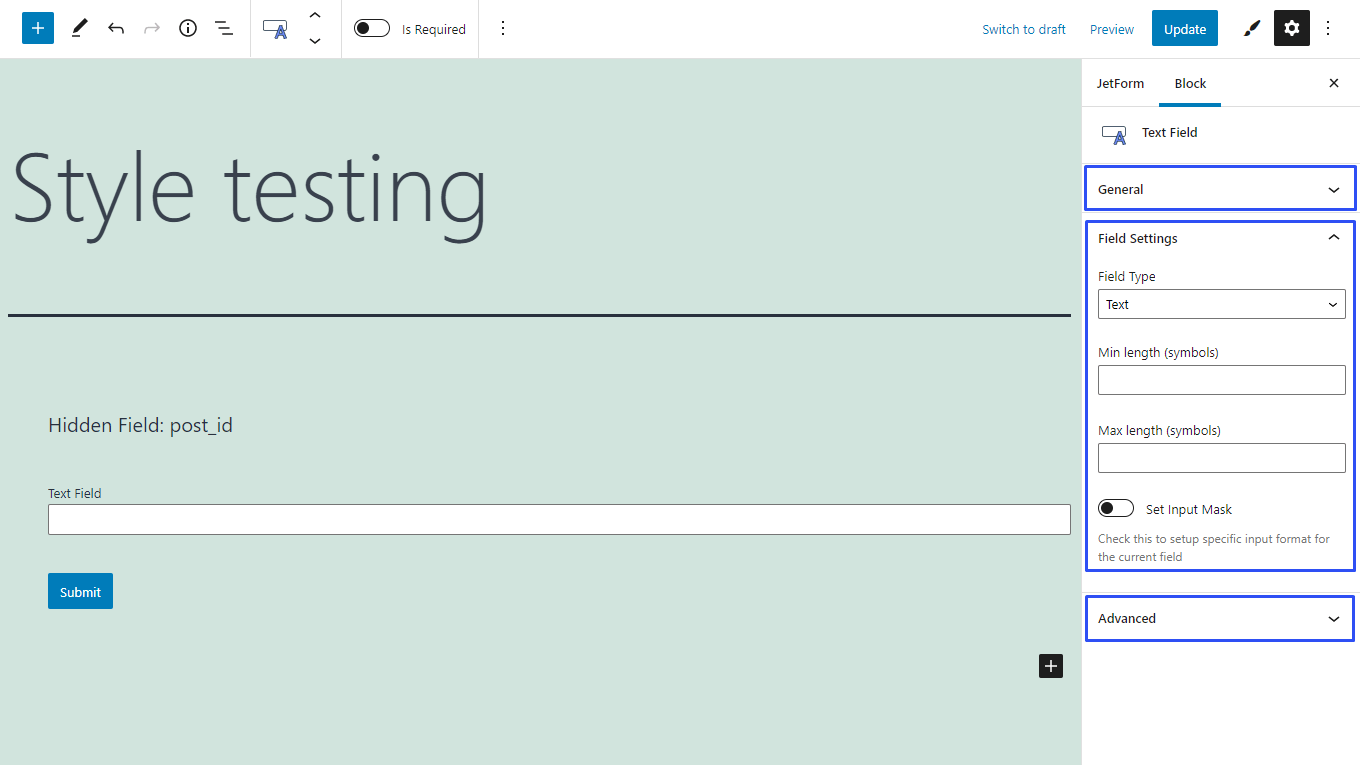The image size is (1360, 765).
Task: Click the Details information icon
Action: click(x=187, y=28)
